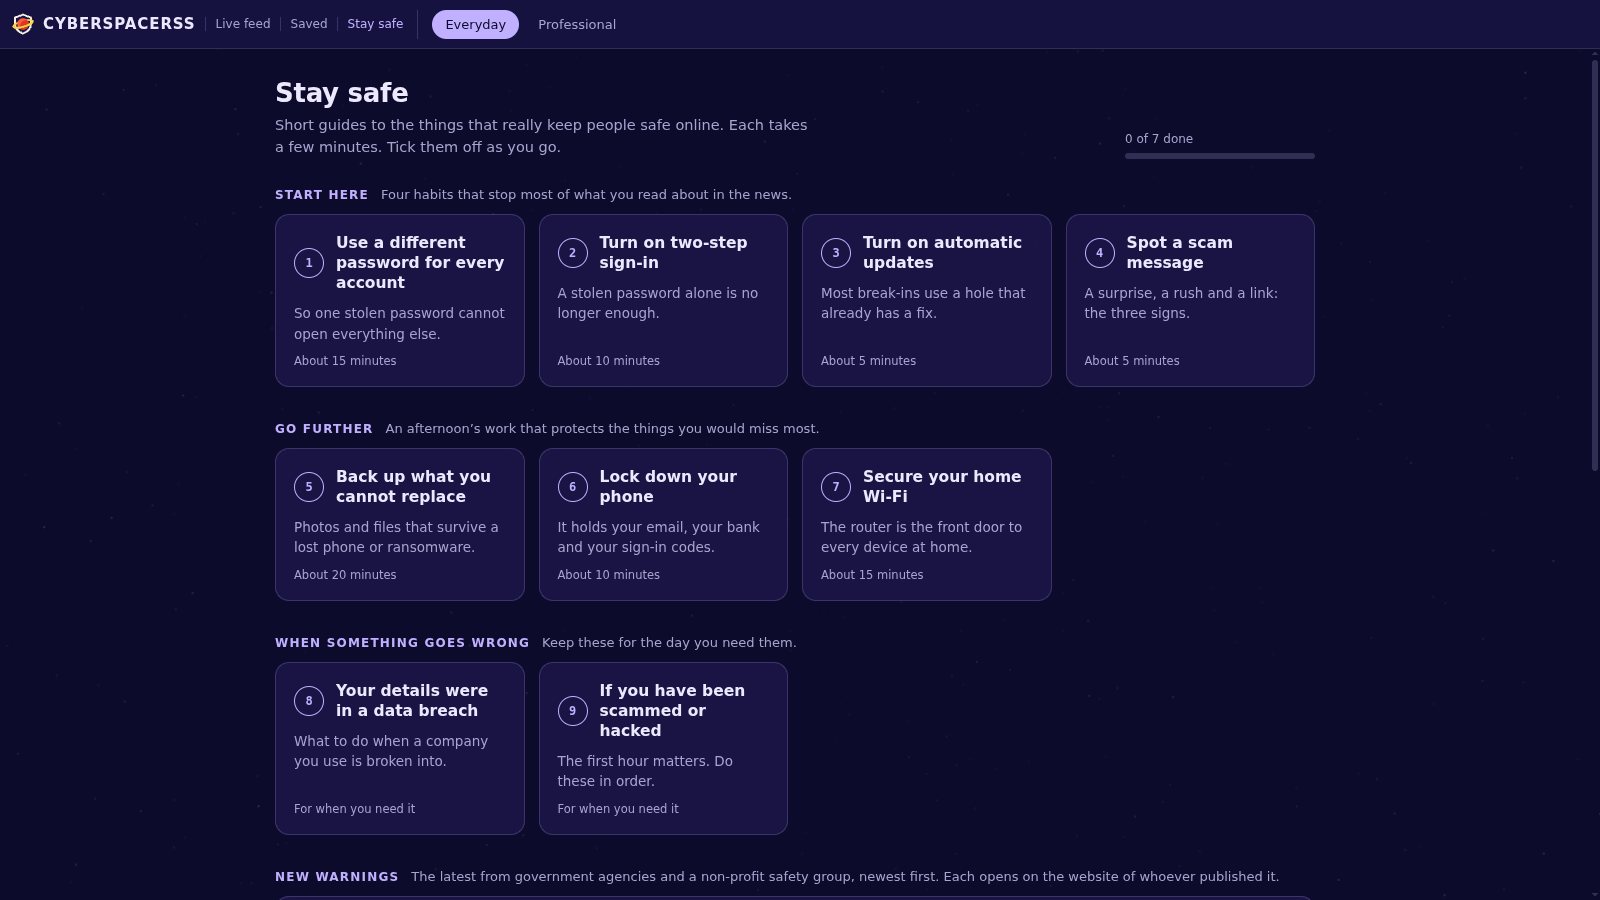Click the page's vertical scrollbar thumb
The height and width of the screenshot is (900, 1600).
pos(1595,265)
